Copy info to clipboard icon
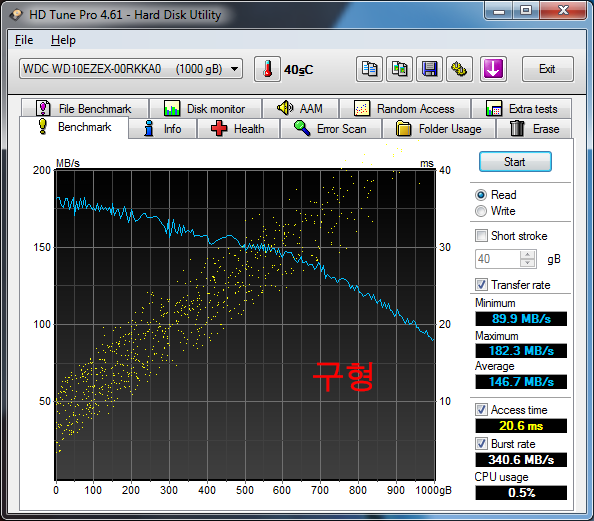This screenshot has width=594, height=521. 369,69
